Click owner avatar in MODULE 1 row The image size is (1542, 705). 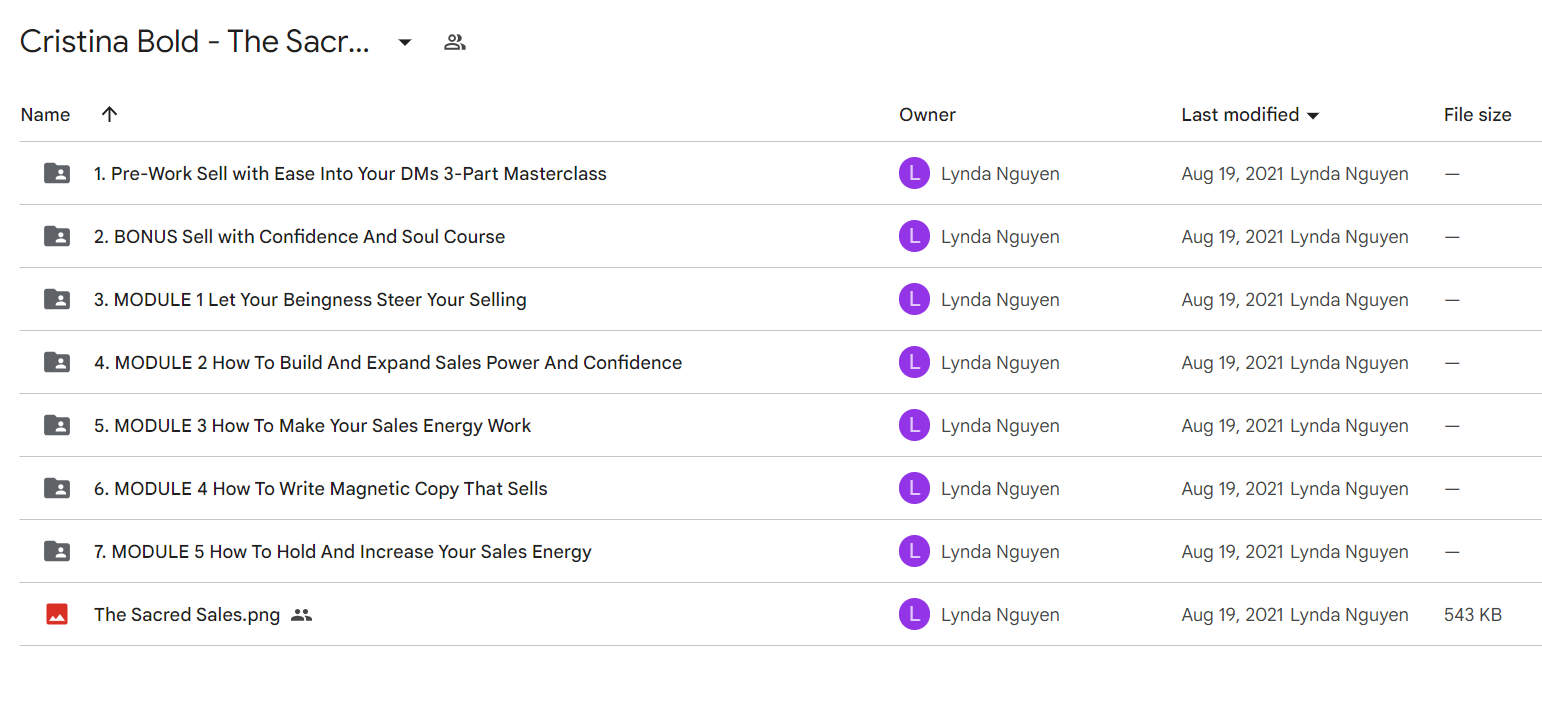[914, 299]
